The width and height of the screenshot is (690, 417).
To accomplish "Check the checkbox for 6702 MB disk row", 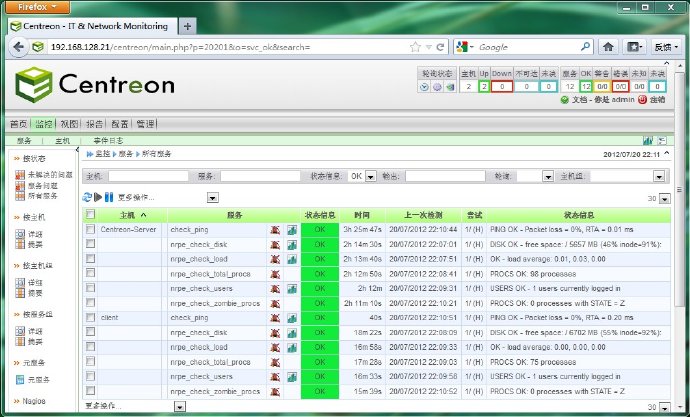I will pos(90,332).
